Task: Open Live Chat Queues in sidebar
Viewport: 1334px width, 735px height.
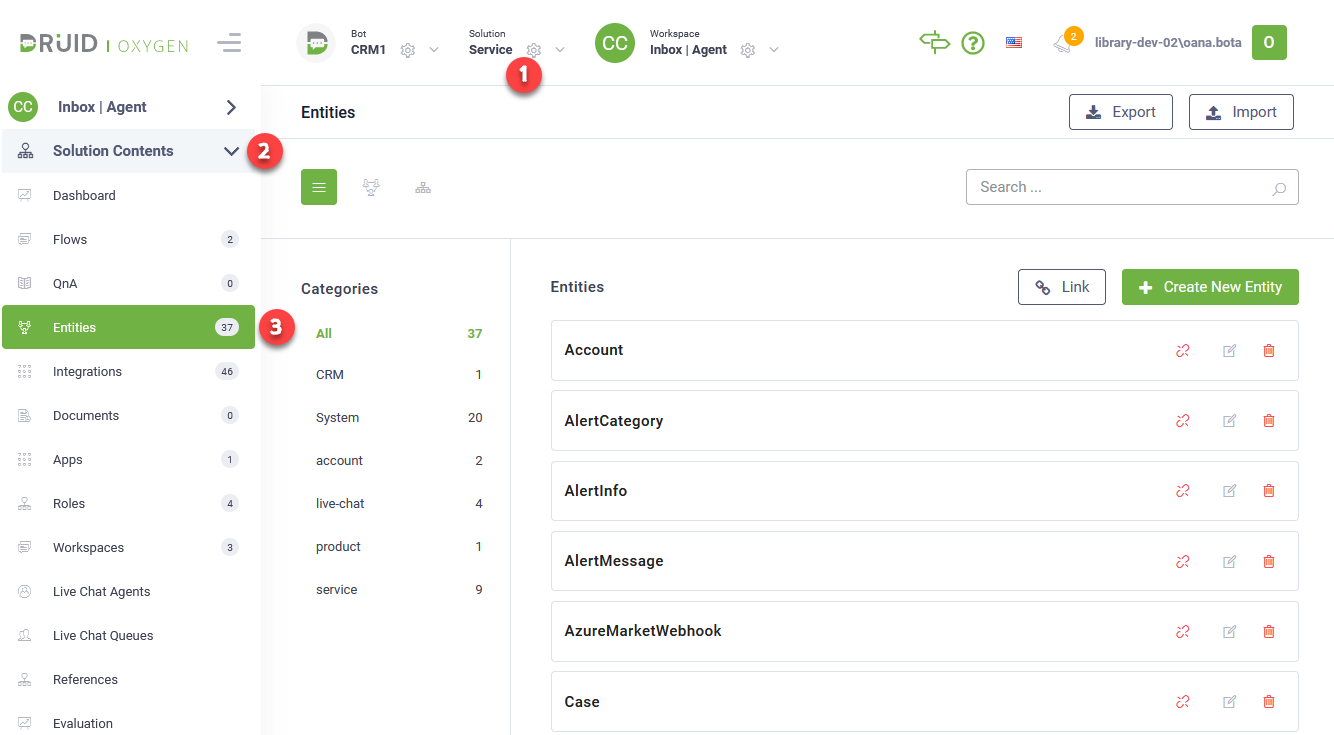Action: (x=130, y=635)
